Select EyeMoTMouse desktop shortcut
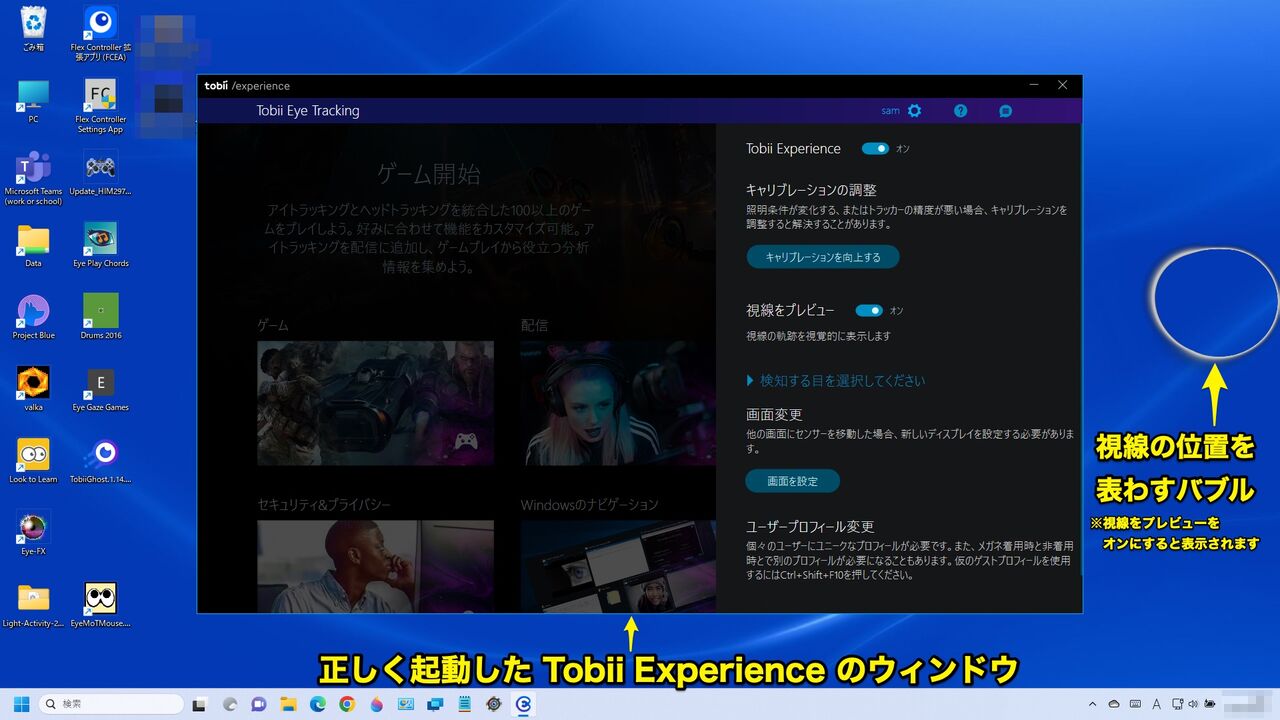1280x720 pixels. pyautogui.click(x=100, y=605)
